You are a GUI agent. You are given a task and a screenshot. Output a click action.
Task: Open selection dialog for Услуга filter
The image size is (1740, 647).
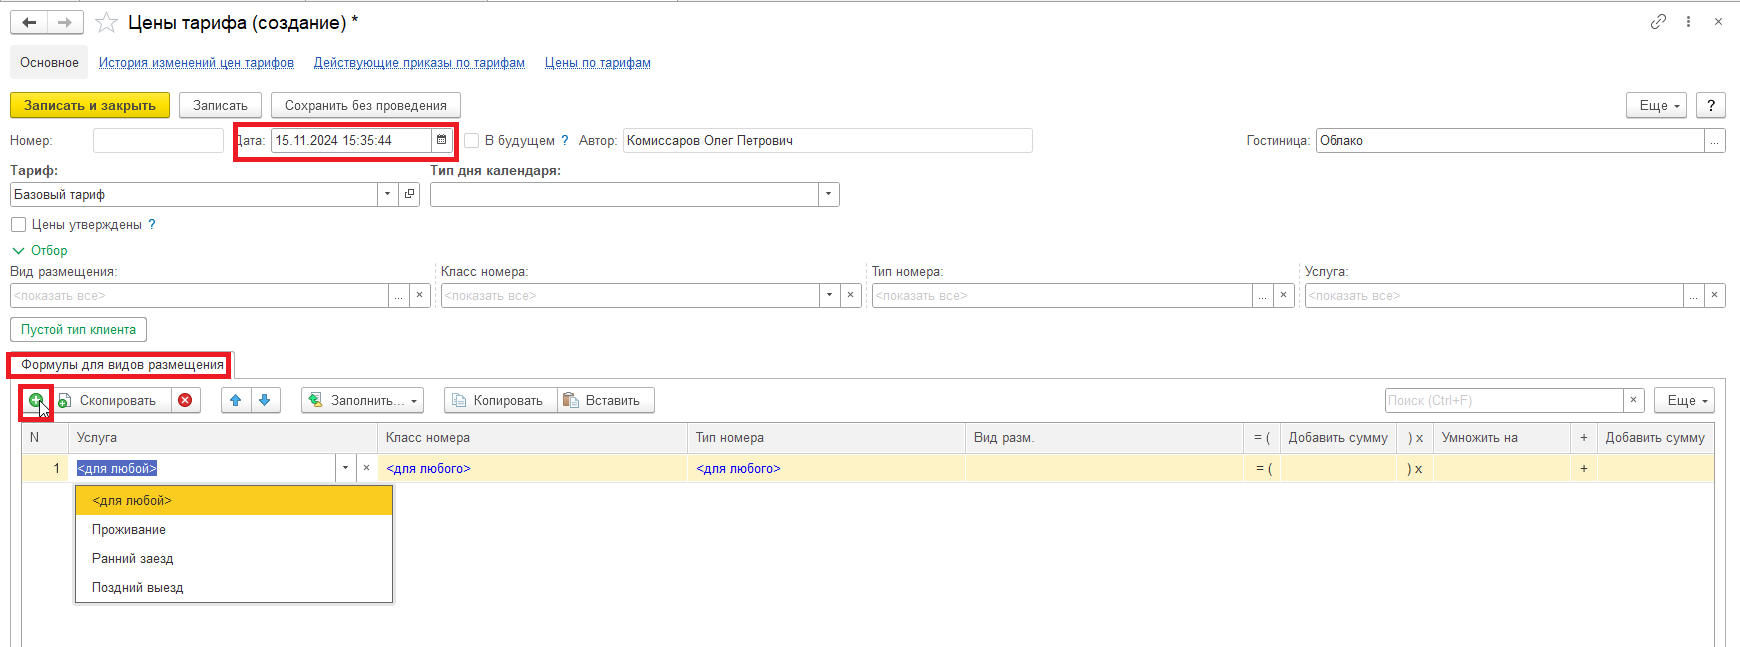point(1694,296)
